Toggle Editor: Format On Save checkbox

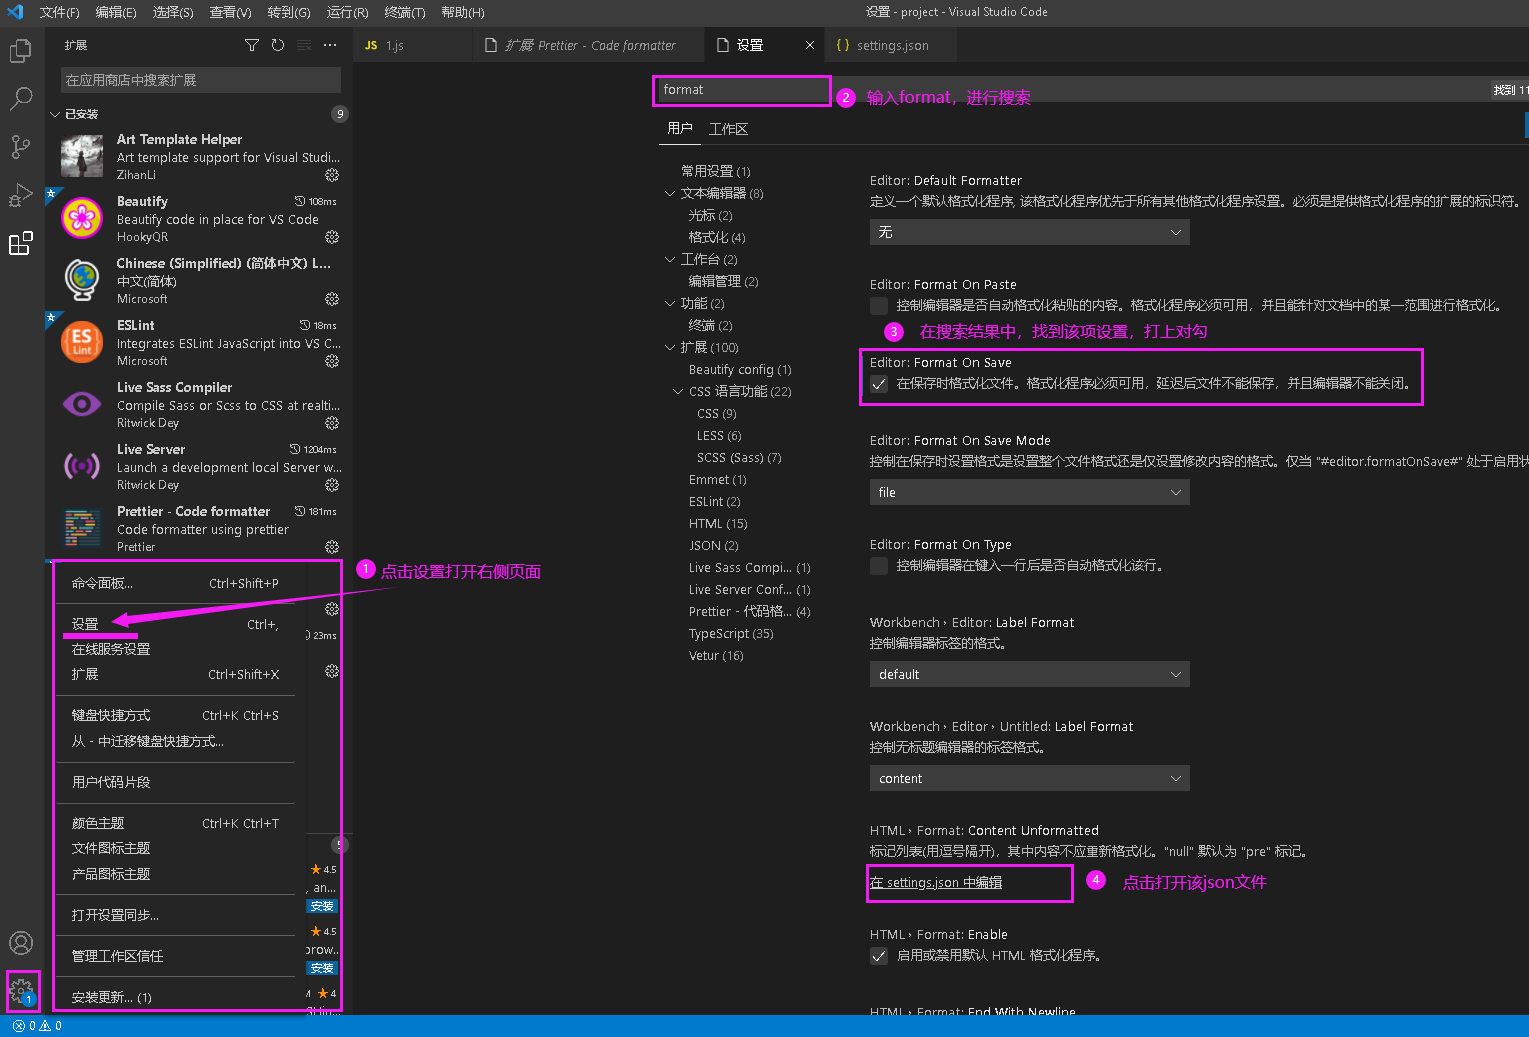pos(879,383)
